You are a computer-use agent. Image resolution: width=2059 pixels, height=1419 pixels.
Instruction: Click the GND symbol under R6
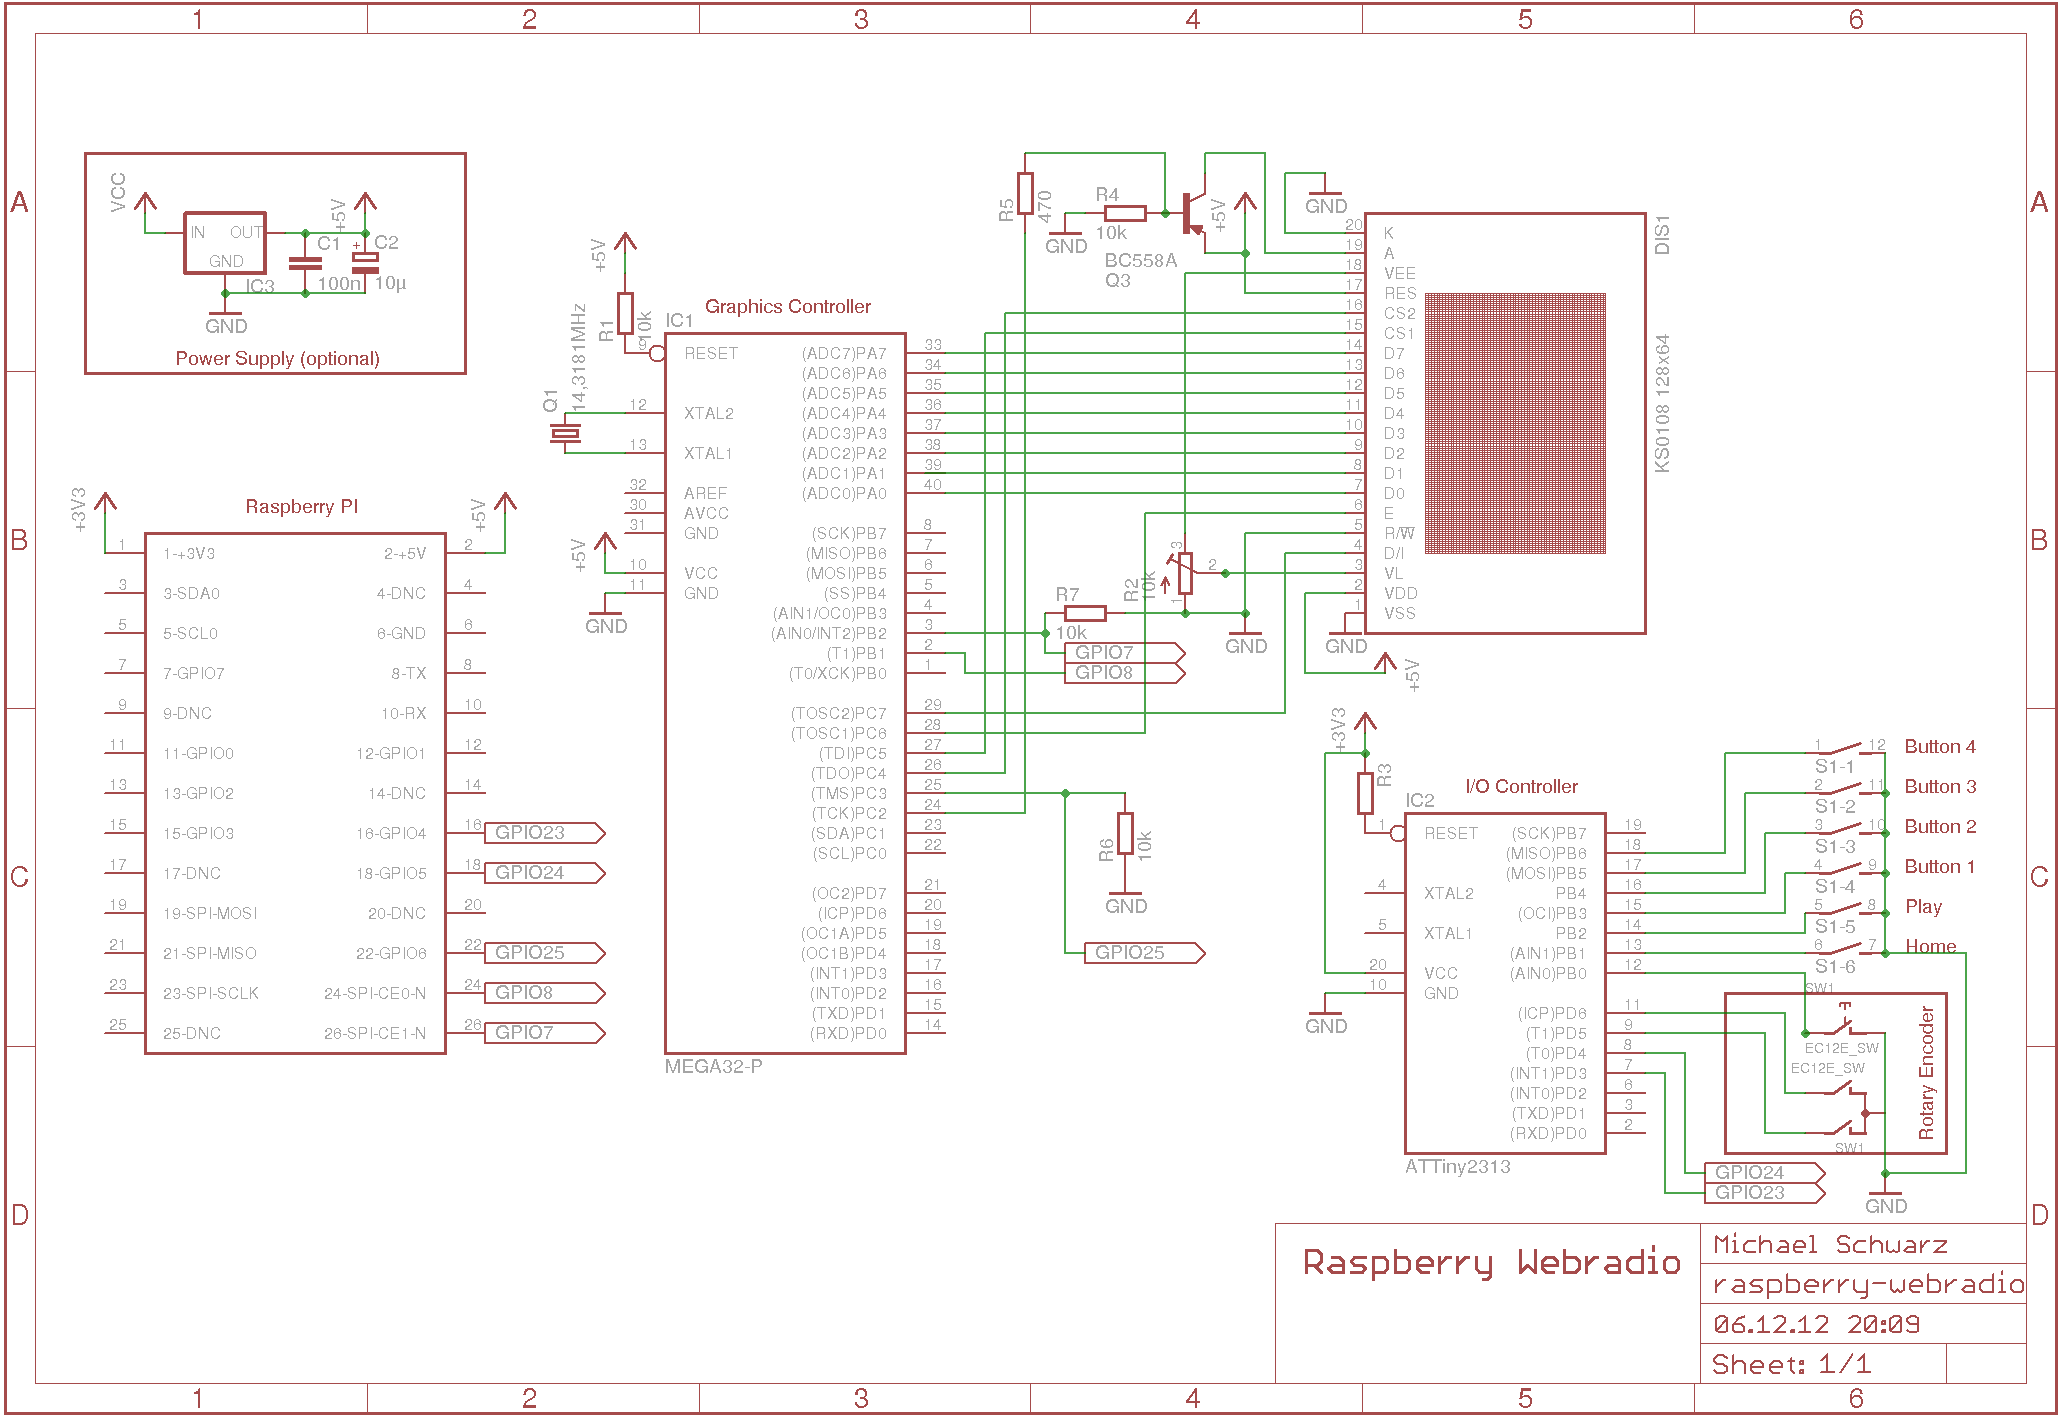1125,902
